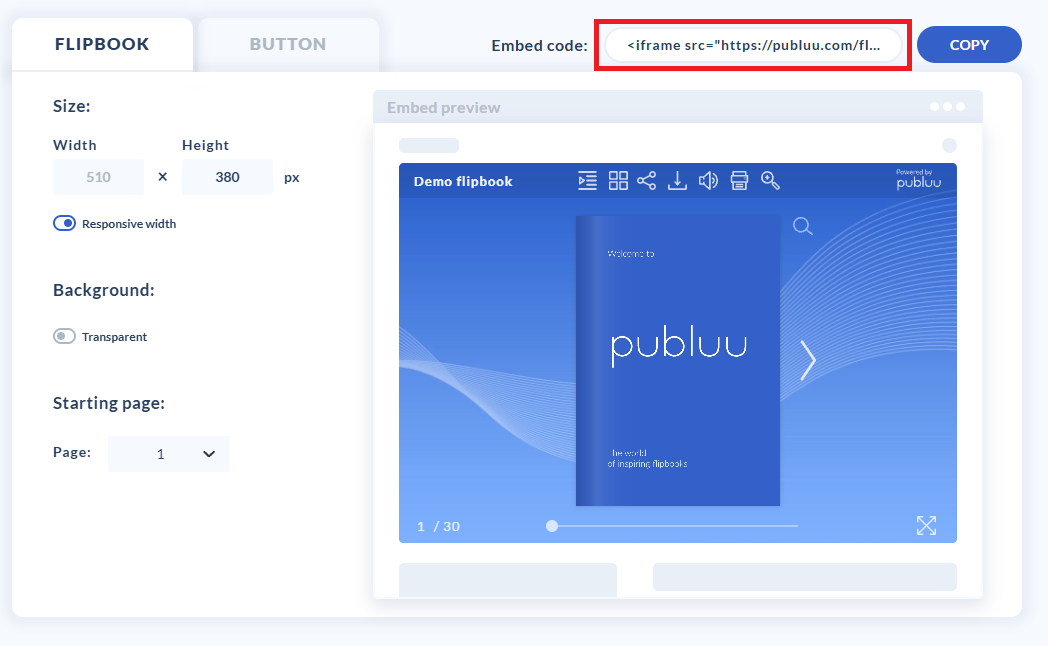
Task: Open the table of contents icon
Action: (587, 180)
